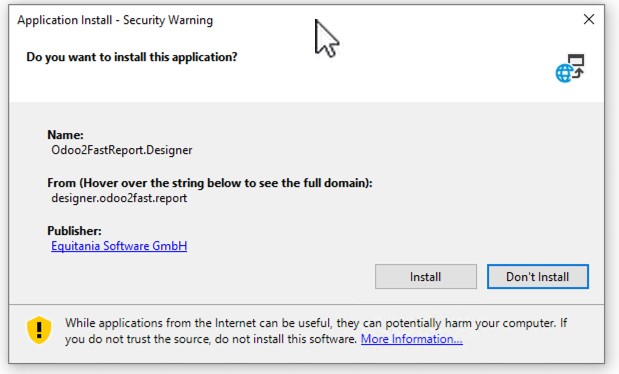Click the Name: label
This screenshot has width=619, height=374.
tap(66, 135)
